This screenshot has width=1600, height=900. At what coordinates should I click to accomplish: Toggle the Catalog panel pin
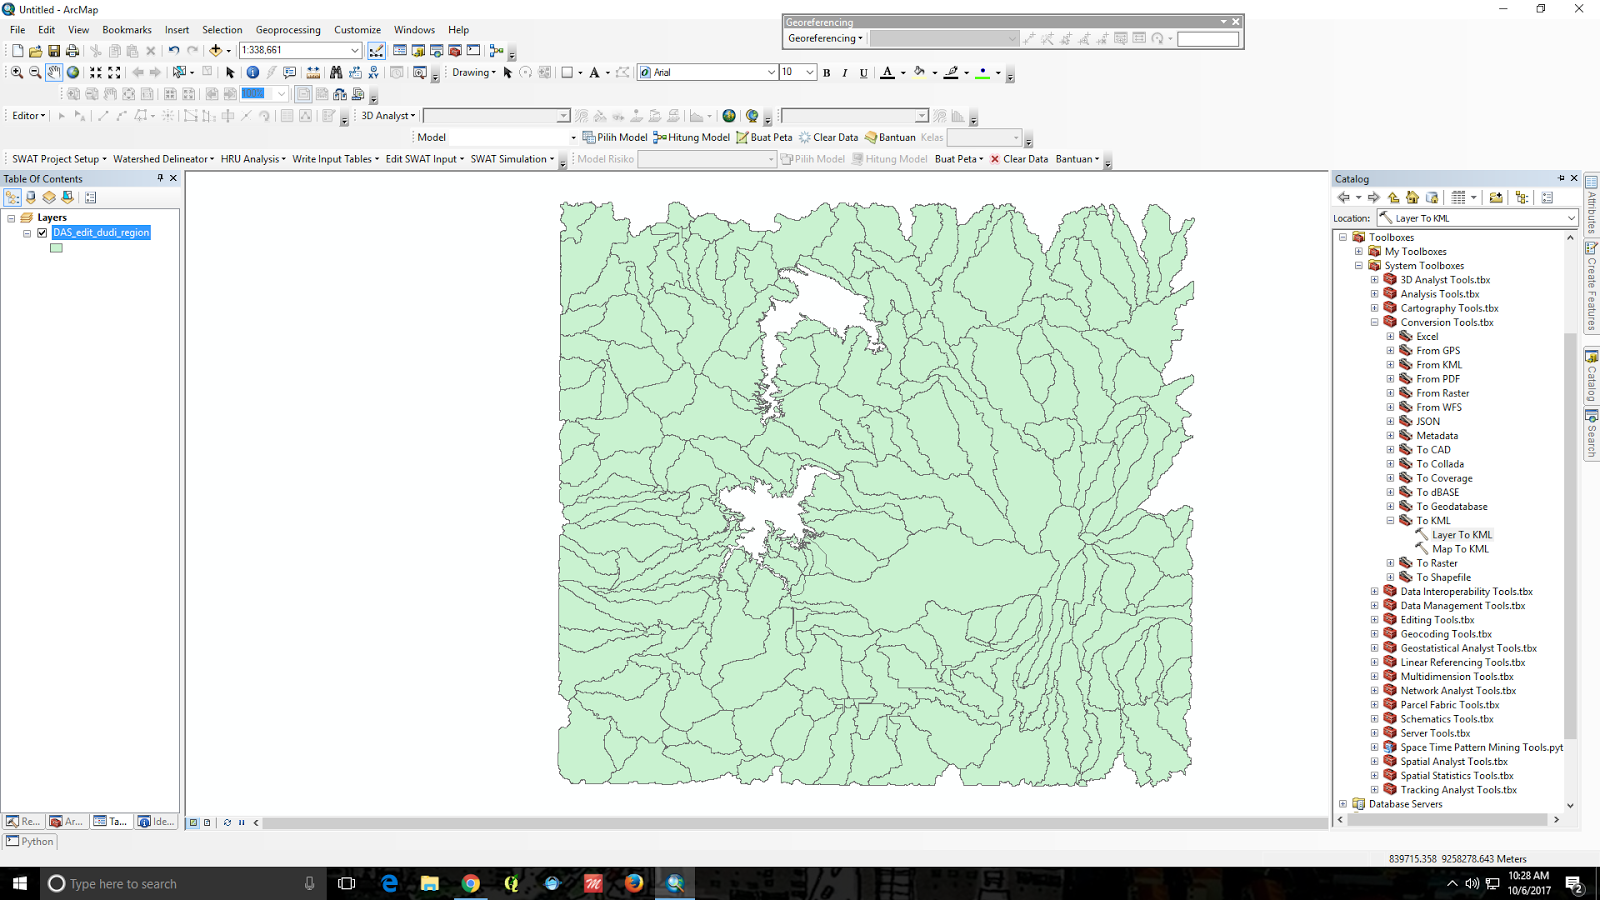(1563, 178)
